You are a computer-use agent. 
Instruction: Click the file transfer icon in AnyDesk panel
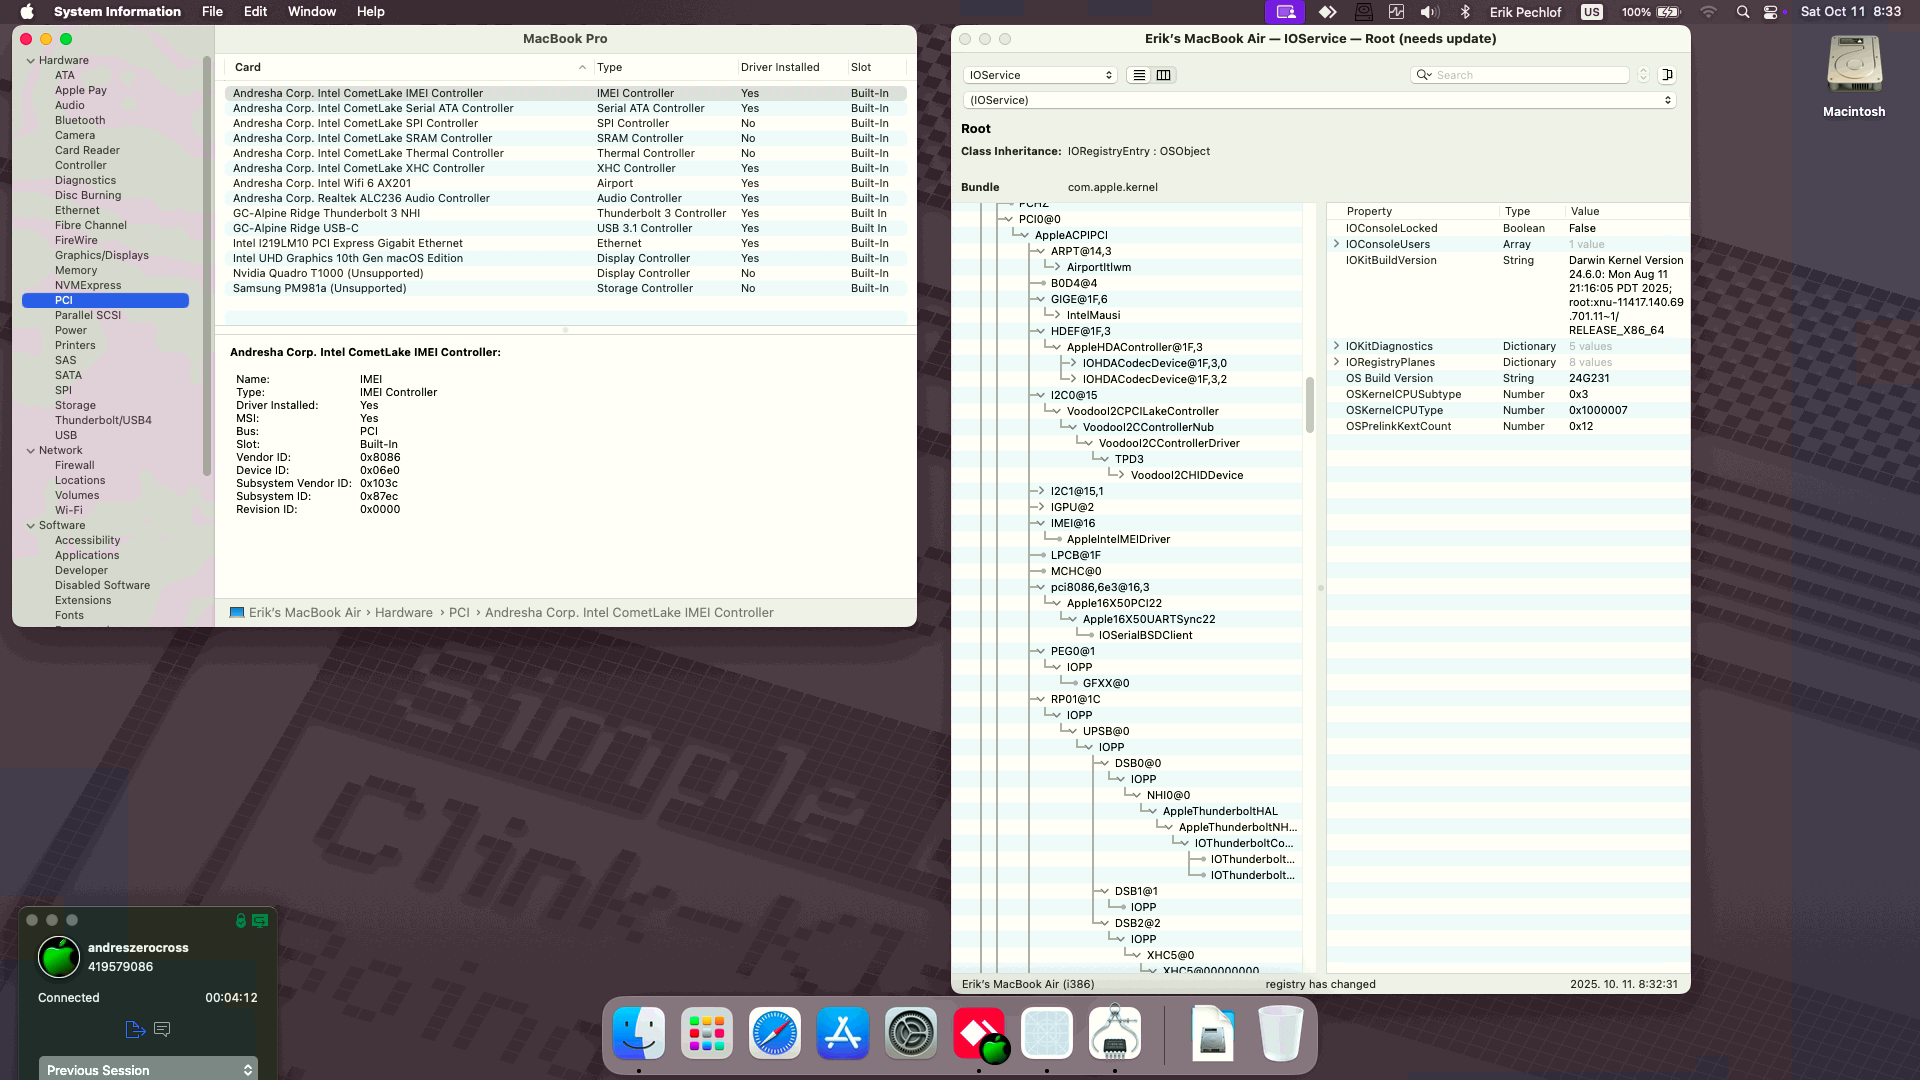pos(136,1029)
